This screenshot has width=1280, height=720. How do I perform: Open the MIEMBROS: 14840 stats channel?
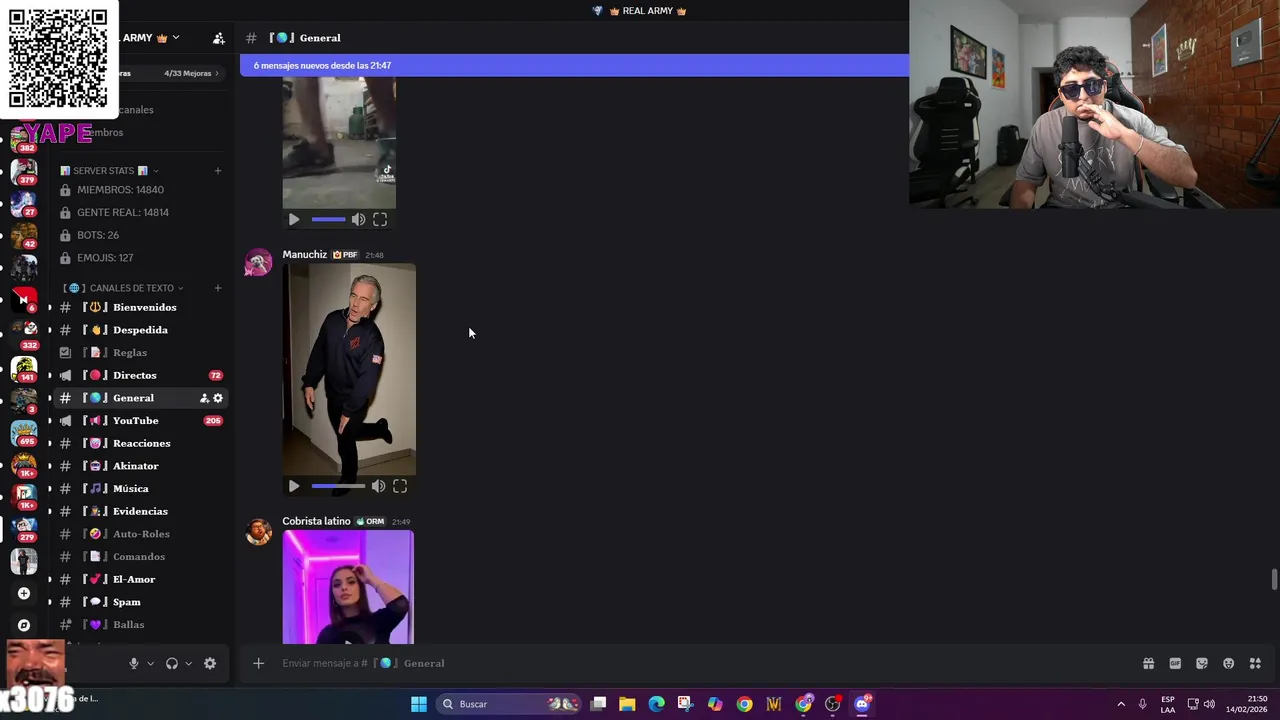pyautogui.click(x=142, y=190)
